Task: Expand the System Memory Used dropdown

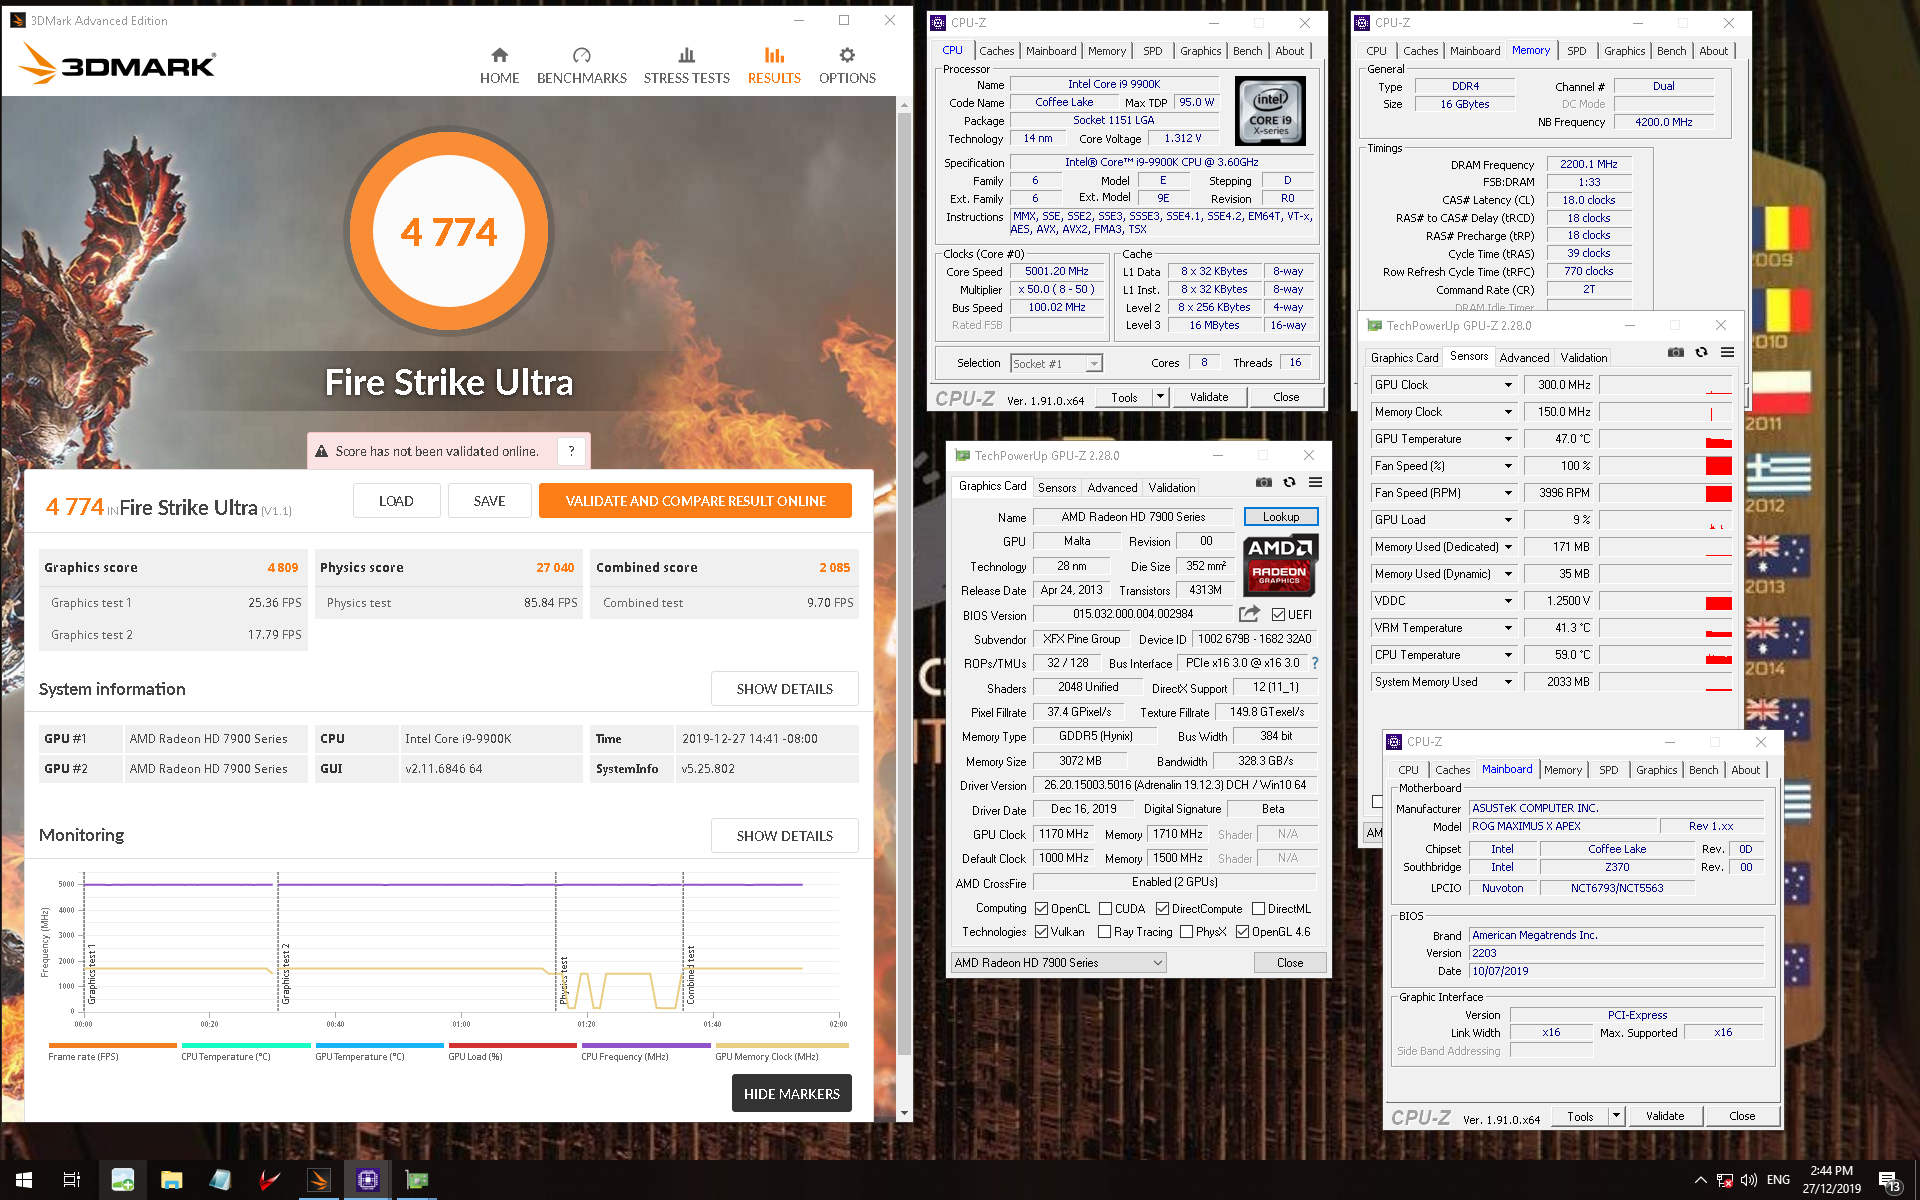Action: click(1508, 682)
